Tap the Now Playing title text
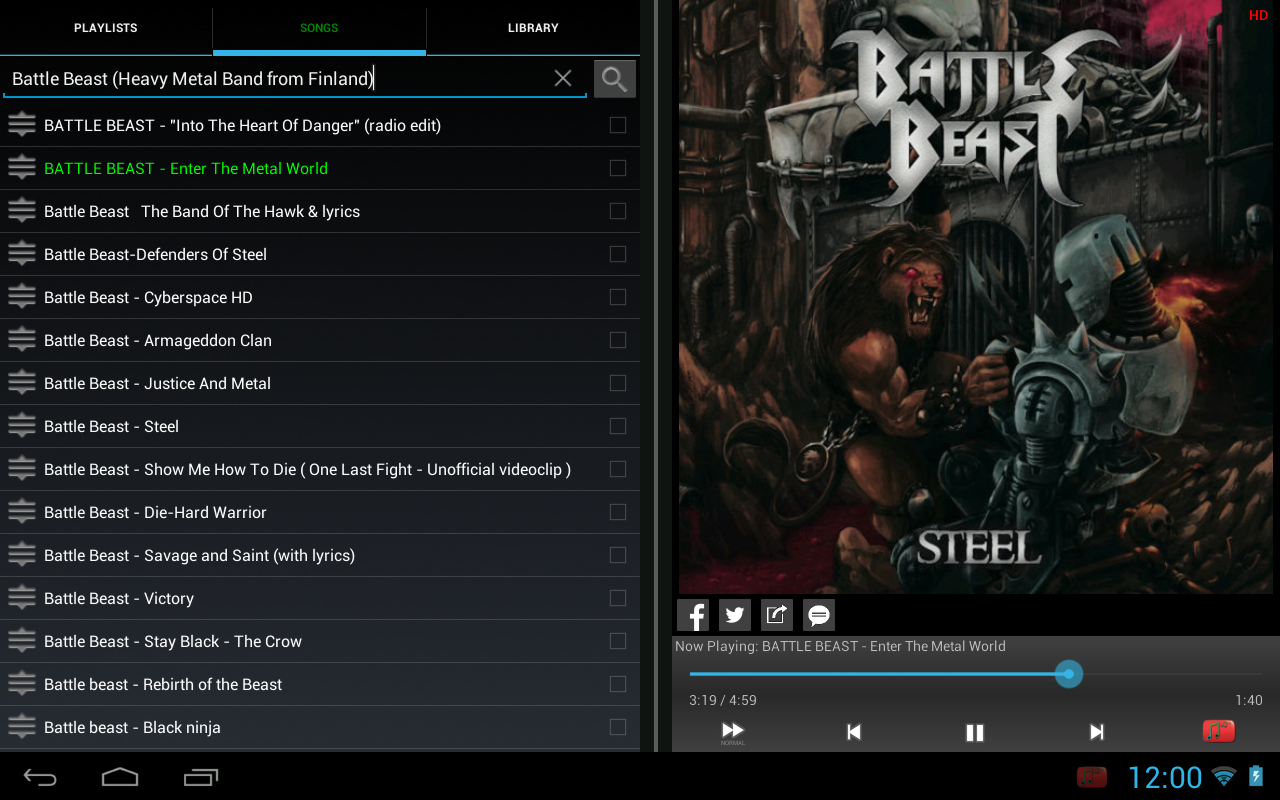This screenshot has width=1280, height=800. point(840,646)
